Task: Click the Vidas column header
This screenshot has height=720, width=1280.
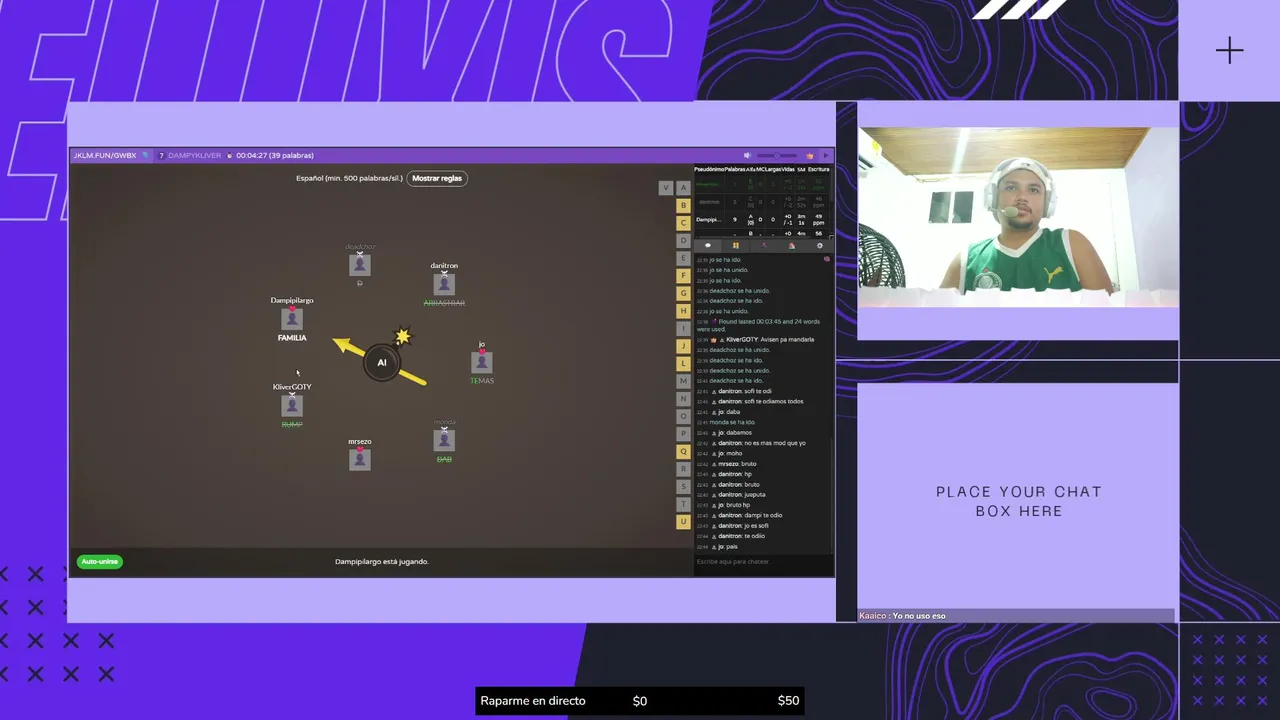Action: (x=788, y=169)
